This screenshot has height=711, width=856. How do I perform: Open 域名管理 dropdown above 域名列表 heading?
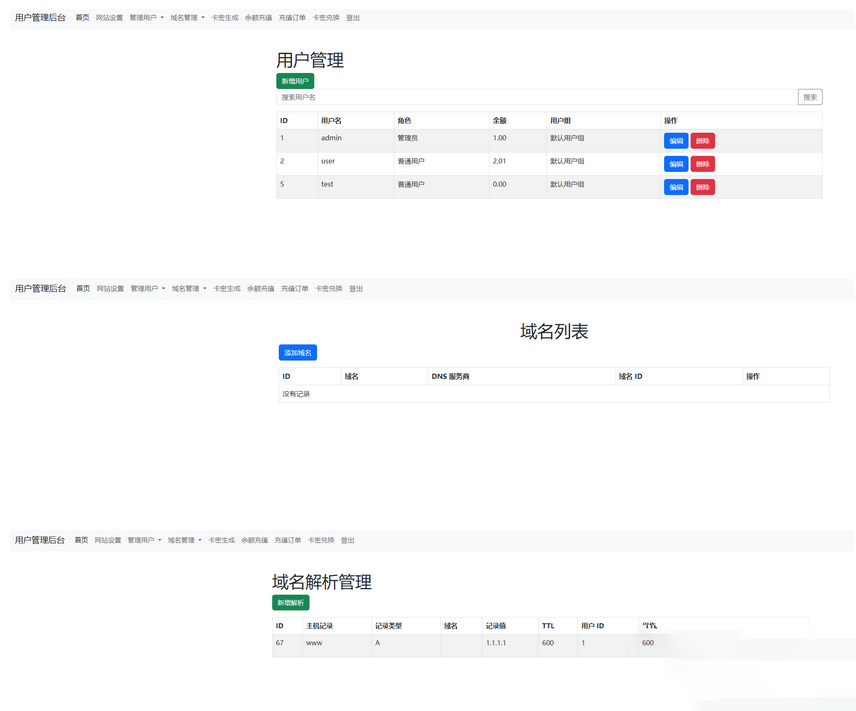click(189, 289)
